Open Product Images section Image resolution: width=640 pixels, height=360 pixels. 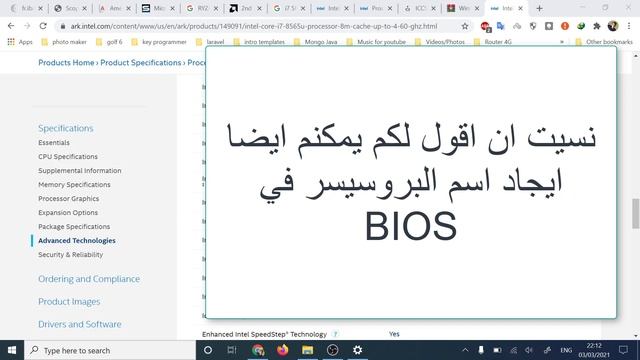[x=69, y=302]
